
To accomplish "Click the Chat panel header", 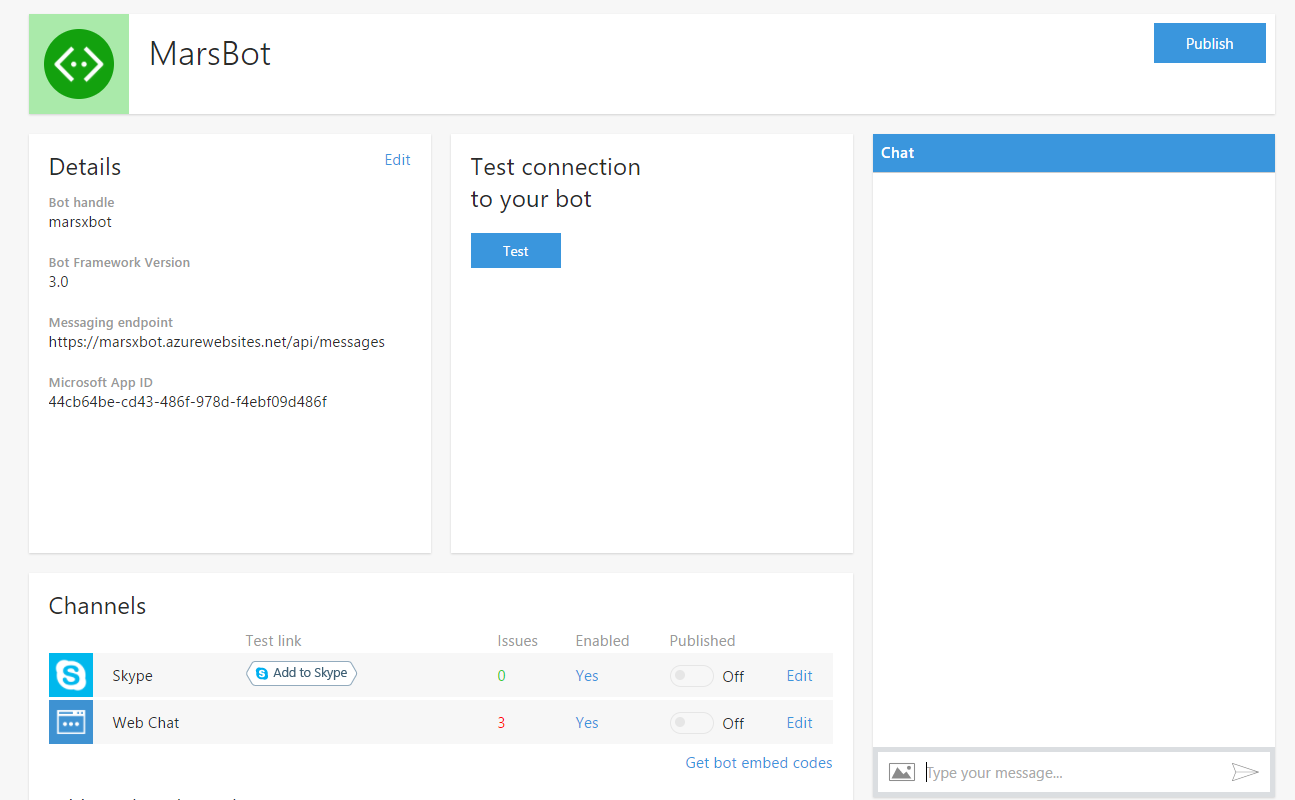I will 1074,153.
